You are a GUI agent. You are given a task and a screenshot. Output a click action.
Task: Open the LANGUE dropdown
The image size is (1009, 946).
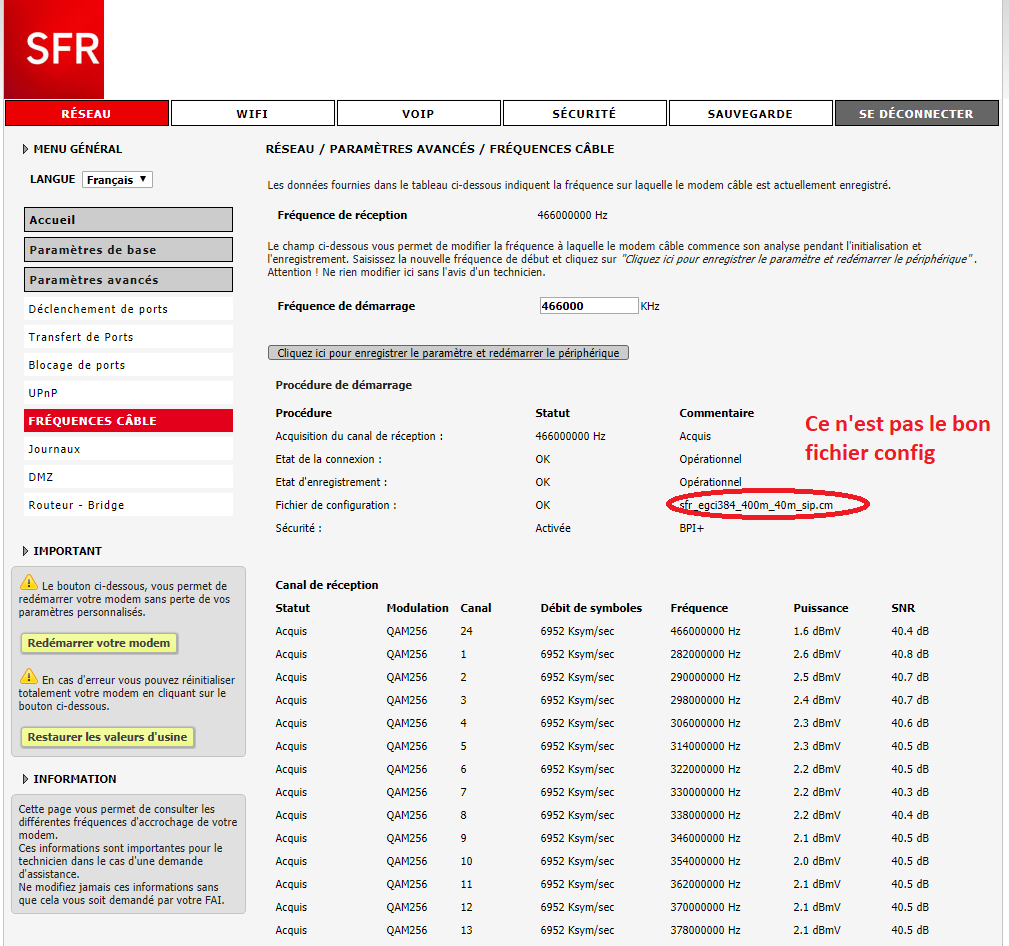(117, 180)
